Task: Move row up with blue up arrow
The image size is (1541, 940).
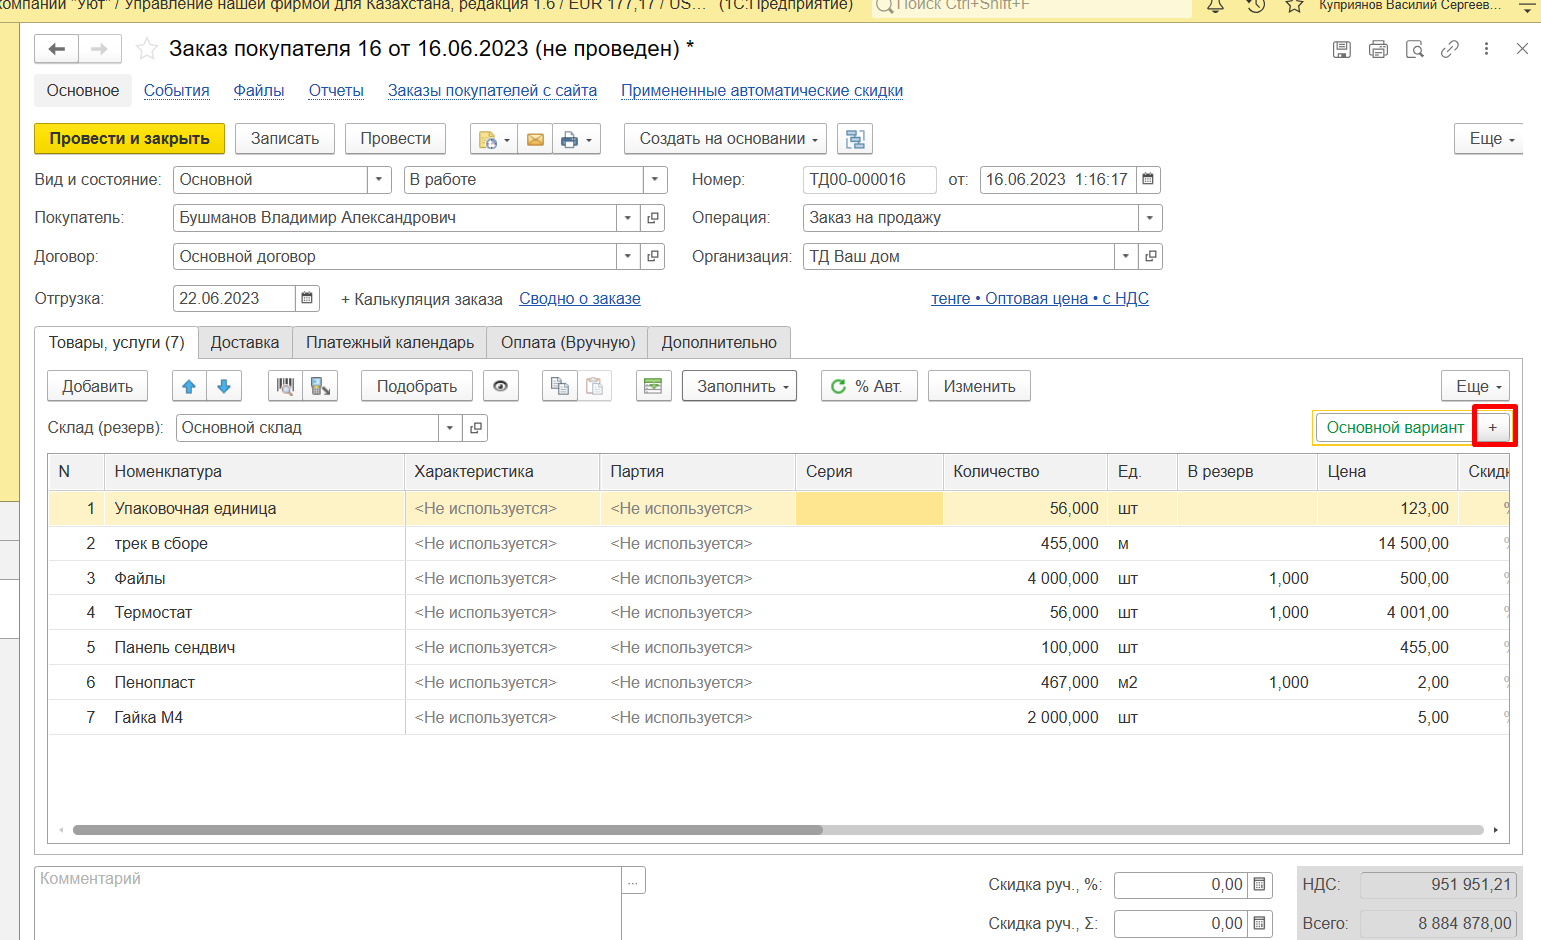Action: (189, 386)
